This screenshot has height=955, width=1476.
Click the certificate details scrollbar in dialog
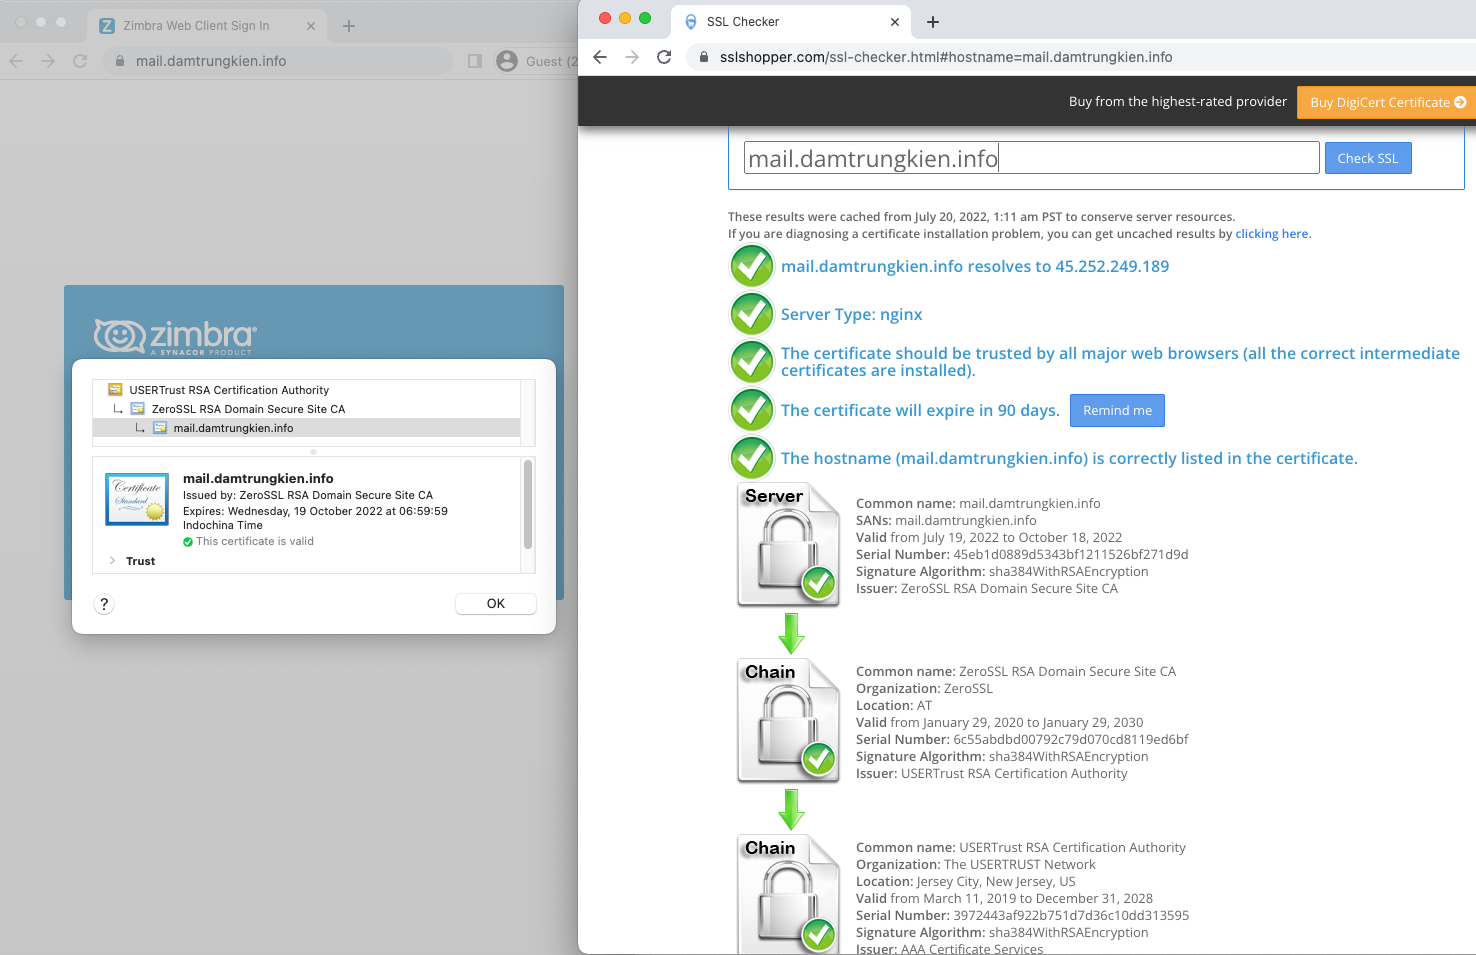528,505
